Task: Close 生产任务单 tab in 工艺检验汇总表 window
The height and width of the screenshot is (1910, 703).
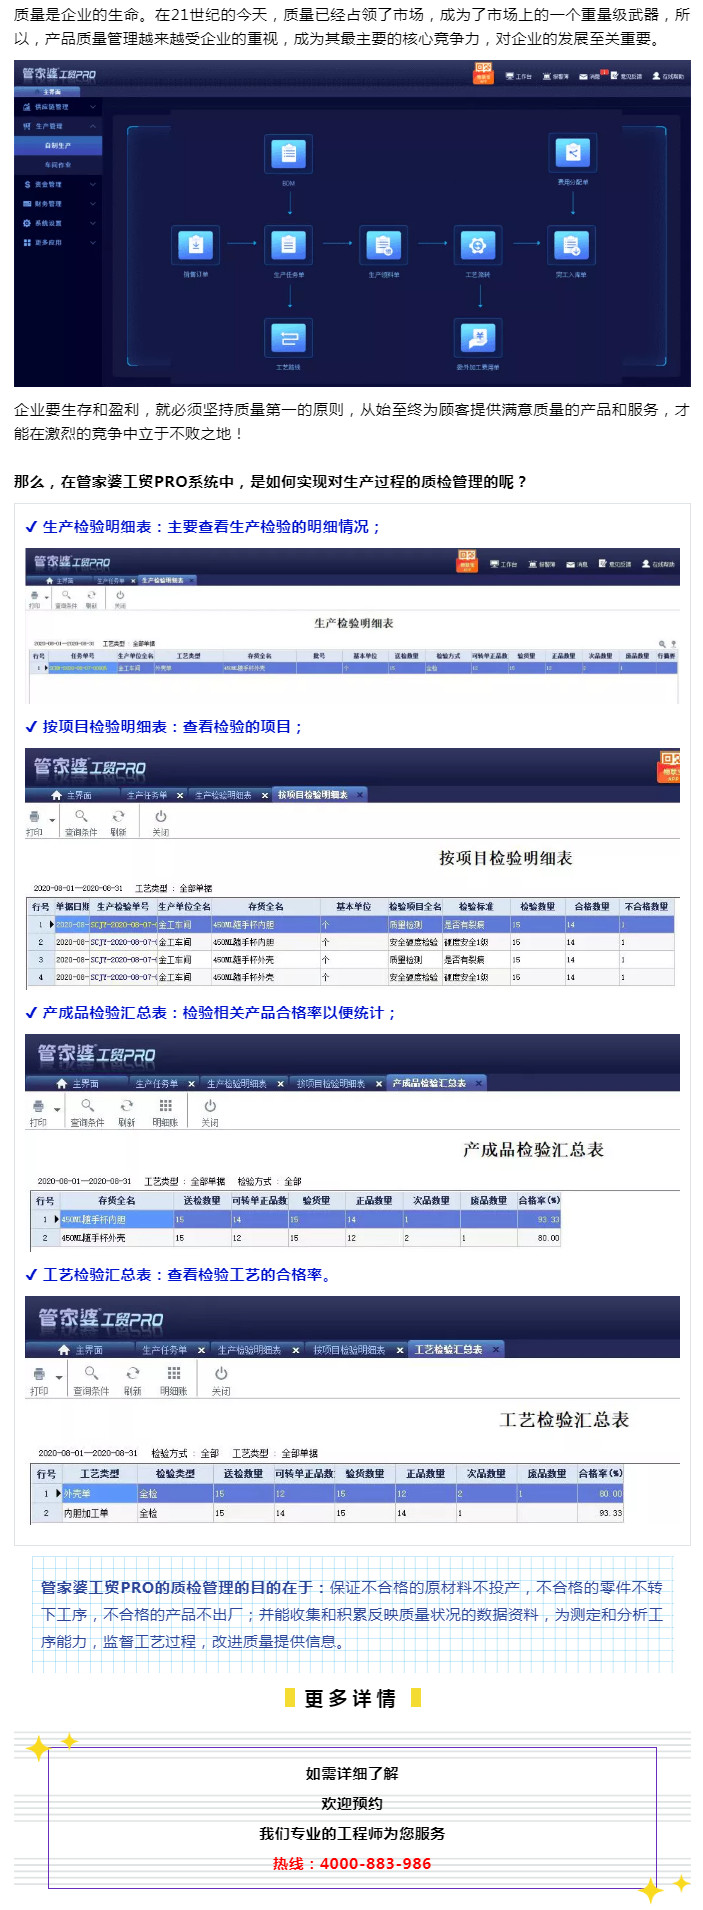Action: pos(201,1350)
